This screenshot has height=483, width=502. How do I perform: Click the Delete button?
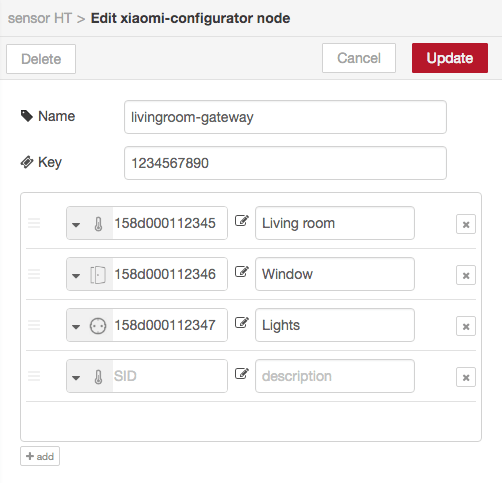[x=41, y=59]
